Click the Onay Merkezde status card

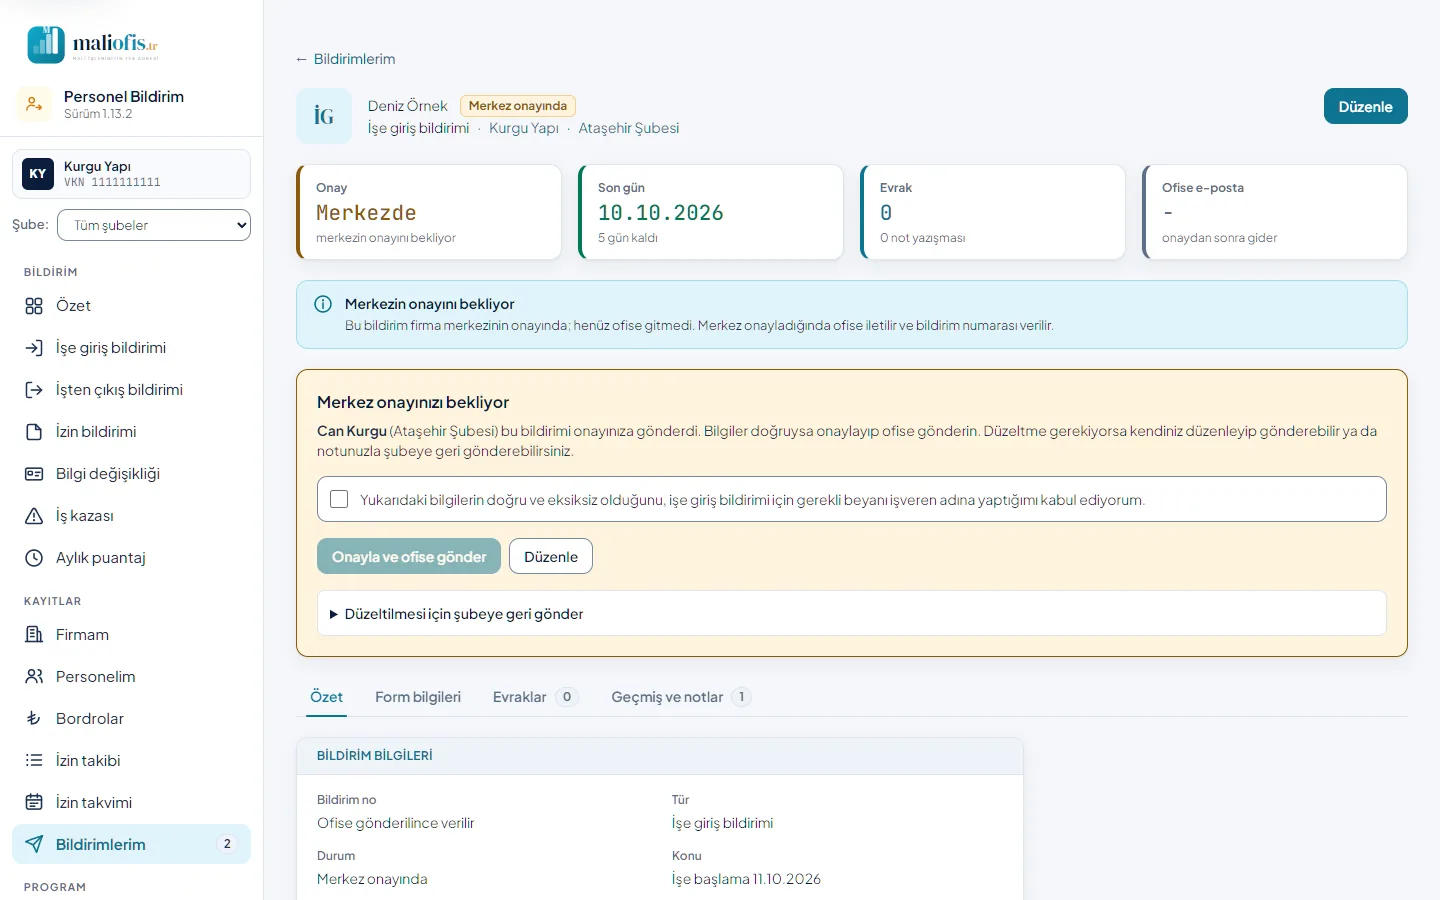pyautogui.click(x=429, y=212)
